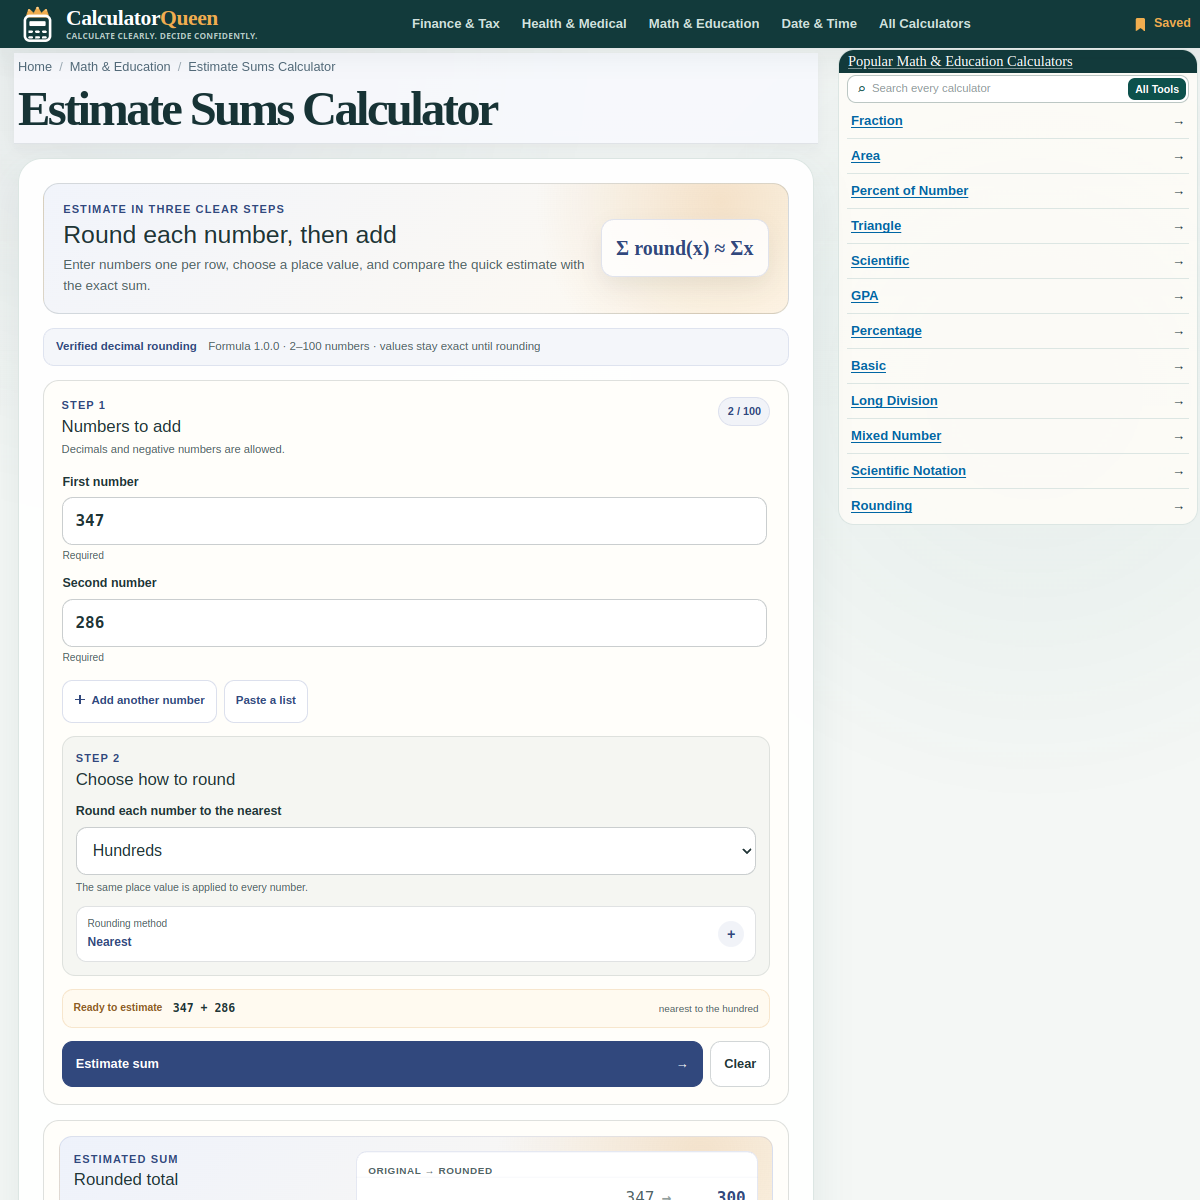Click the Estimate sum button
The width and height of the screenshot is (1200, 1200).
[382, 1064]
